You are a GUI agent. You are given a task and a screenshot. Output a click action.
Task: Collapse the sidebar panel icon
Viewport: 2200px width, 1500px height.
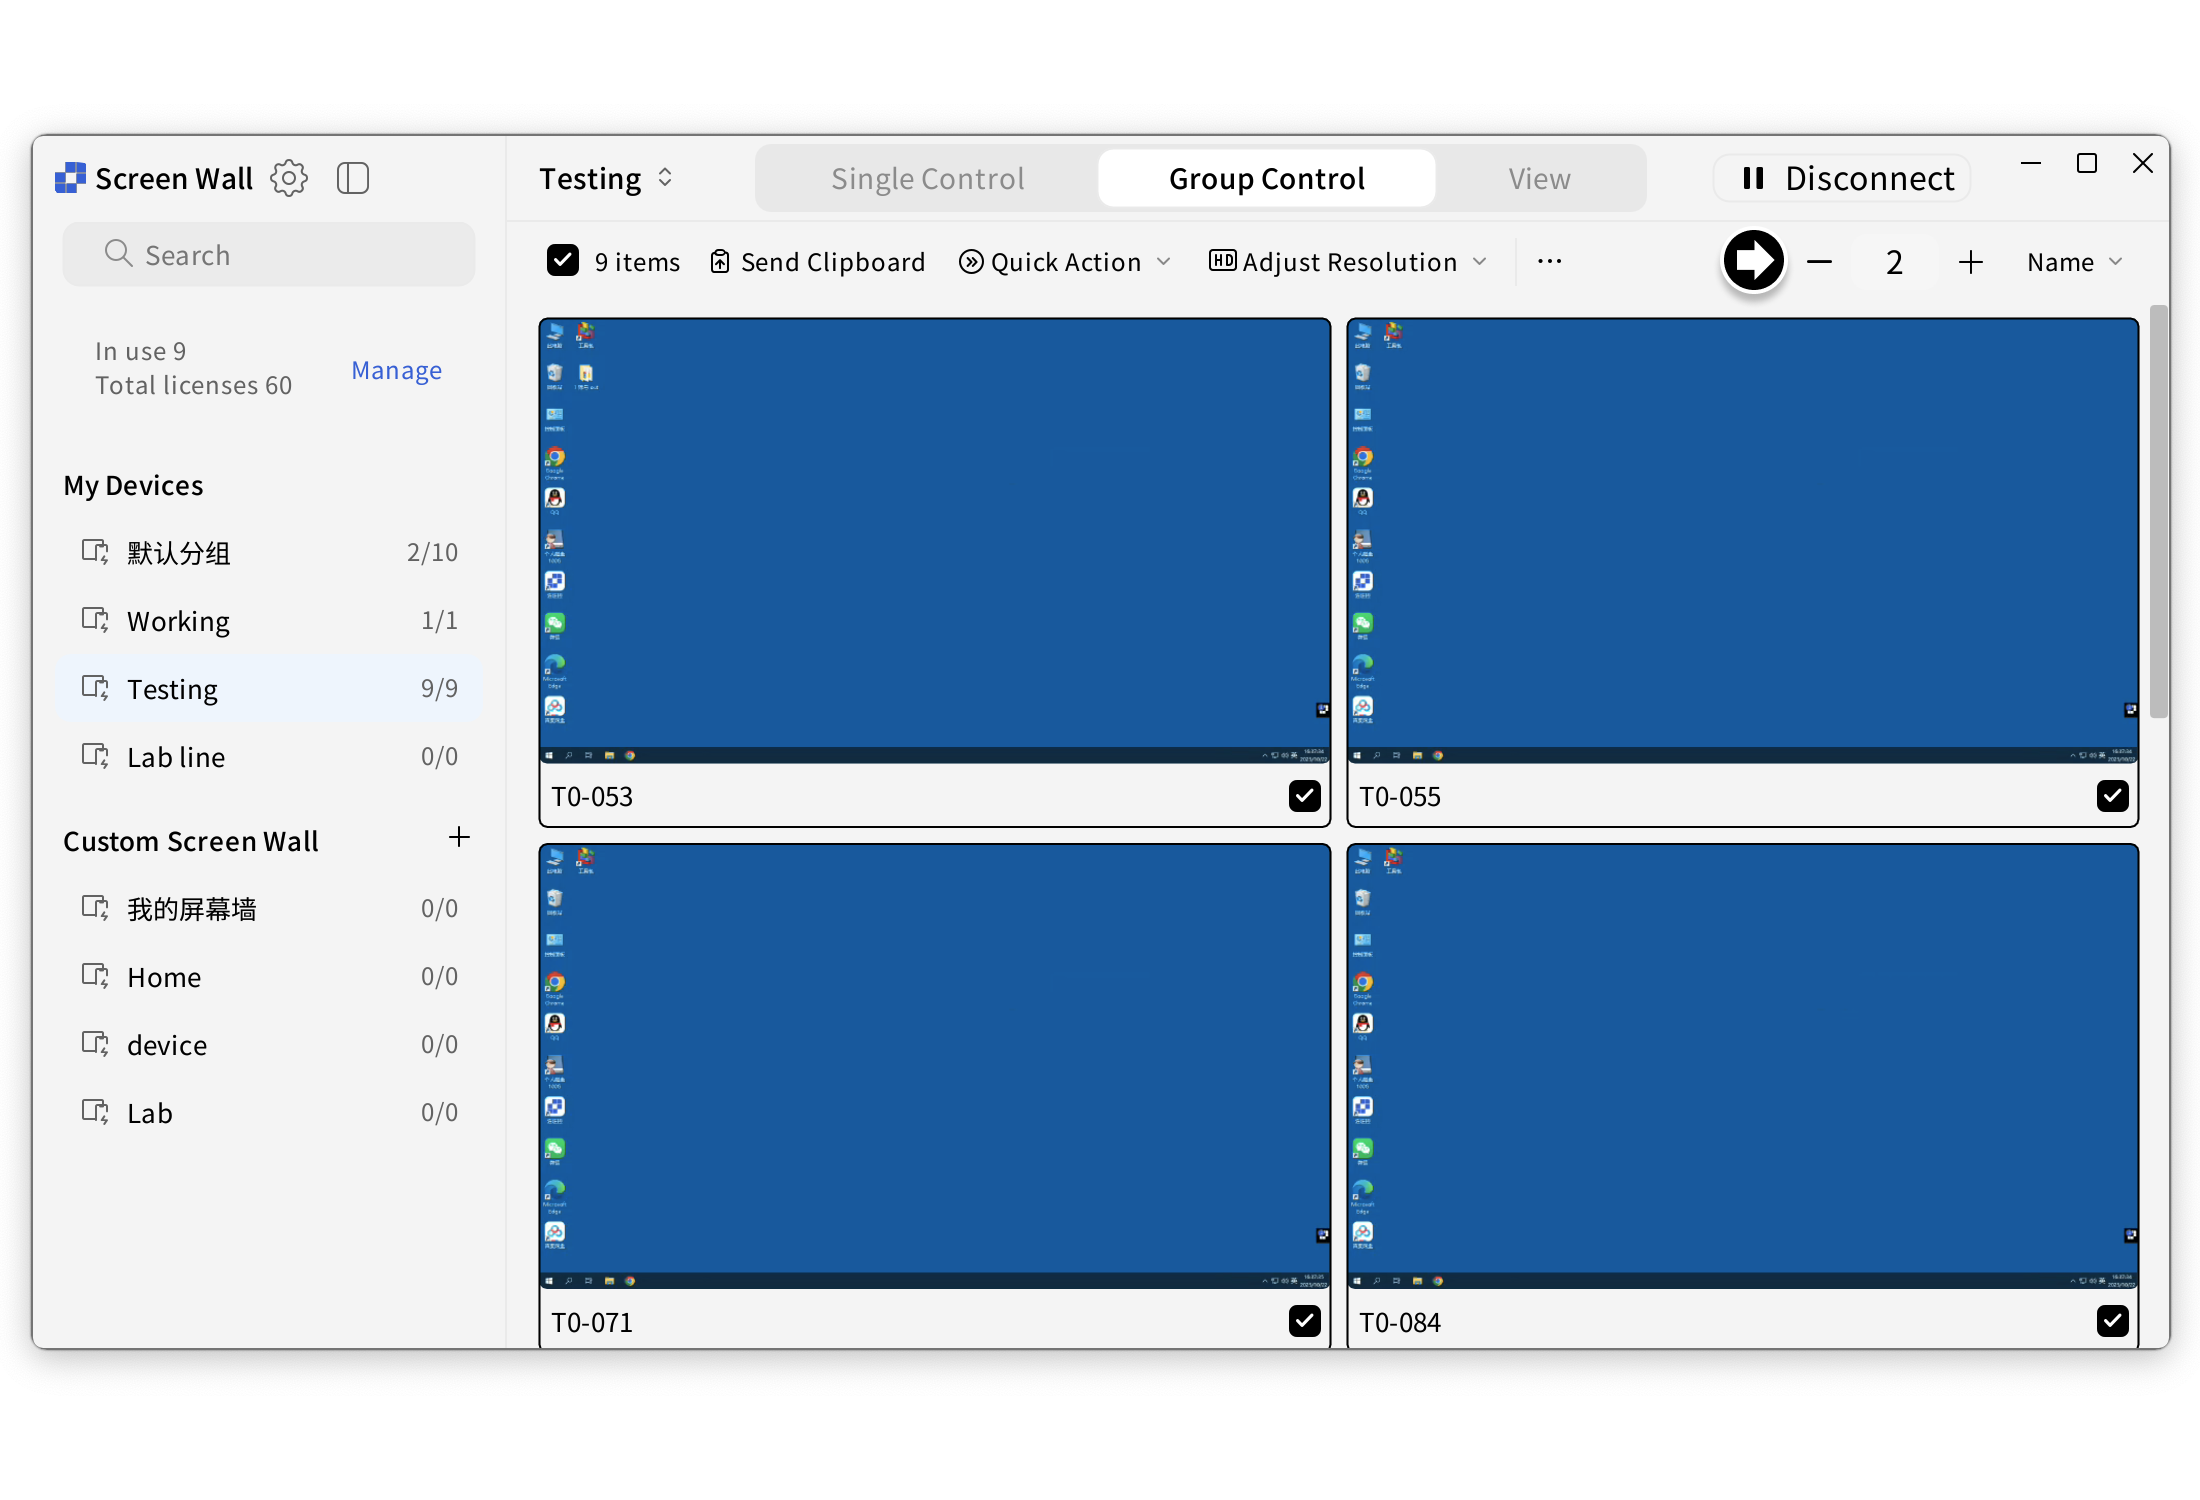coord(353,178)
